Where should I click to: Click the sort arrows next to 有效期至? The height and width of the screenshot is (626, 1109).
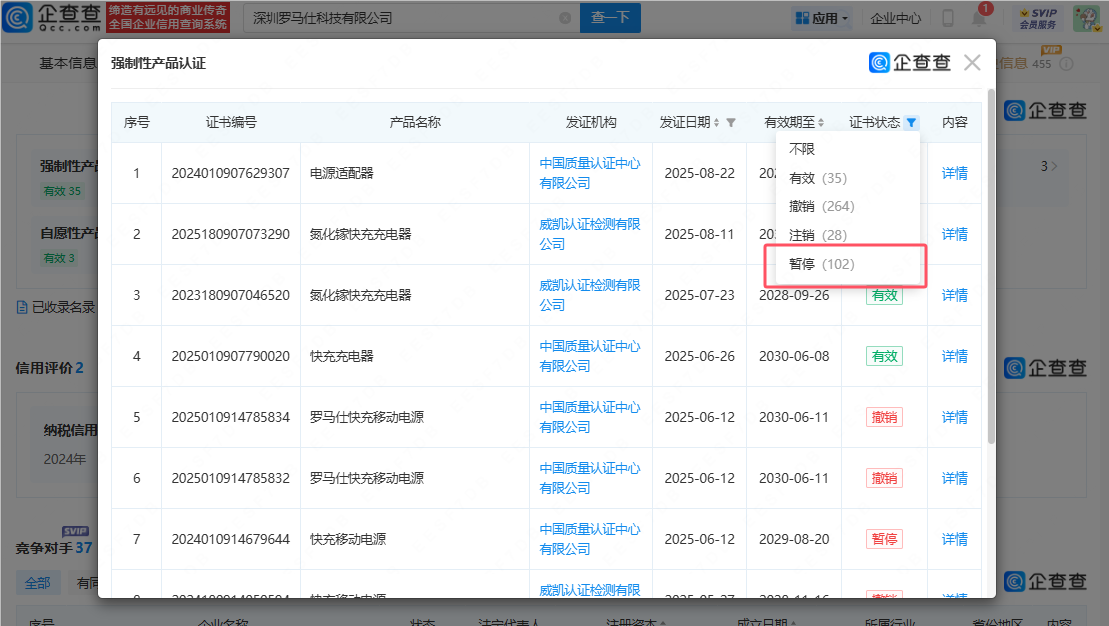click(821, 123)
